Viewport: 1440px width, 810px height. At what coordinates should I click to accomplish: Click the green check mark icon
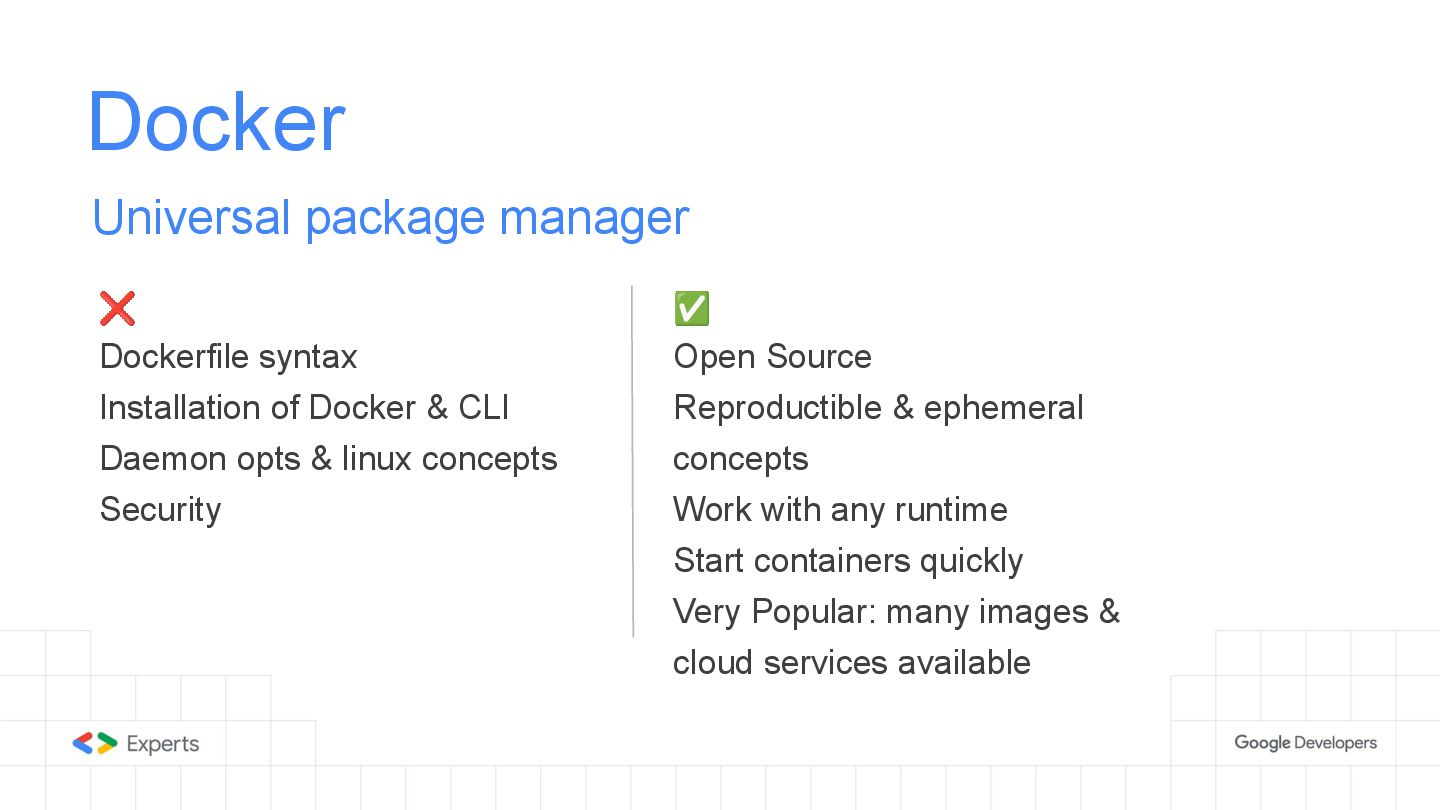click(691, 308)
